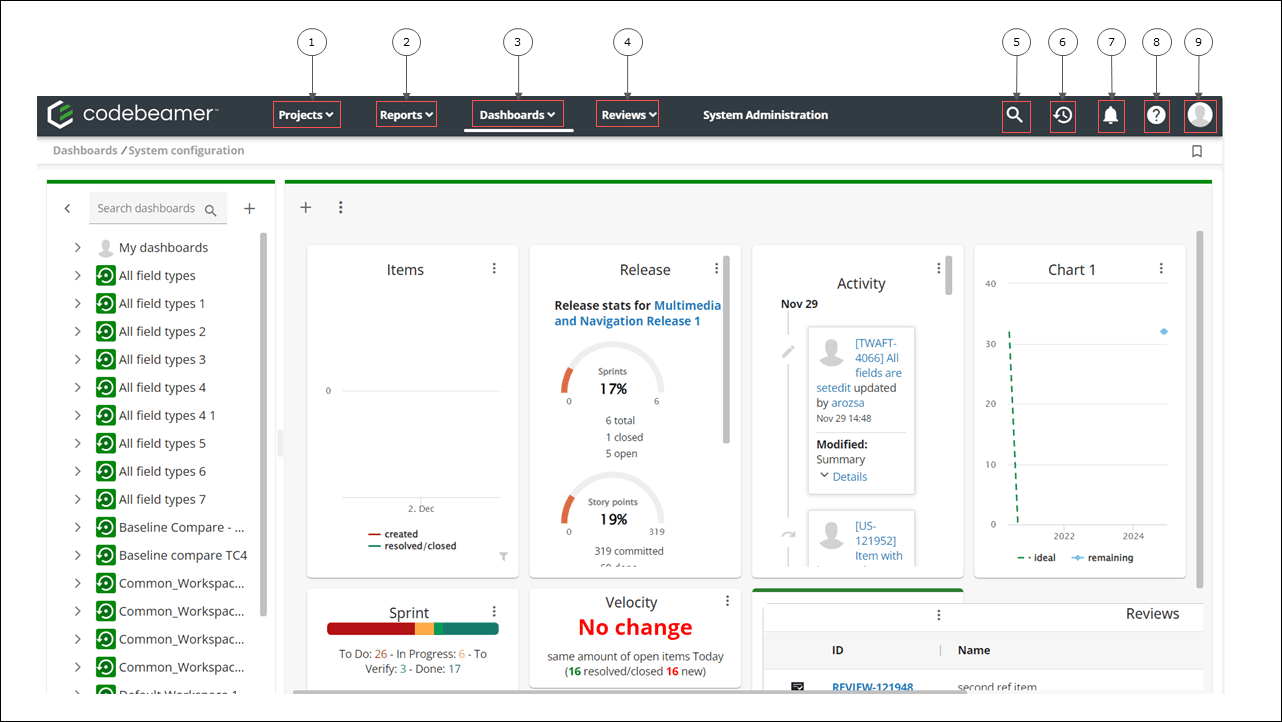This screenshot has width=1282, height=722.
Task: Expand My dashboards tree node
Action: tap(77, 247)
